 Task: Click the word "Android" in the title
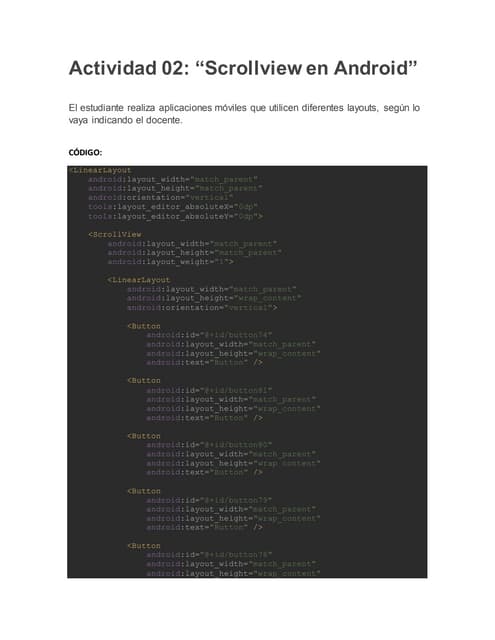(x=371, y=68)
